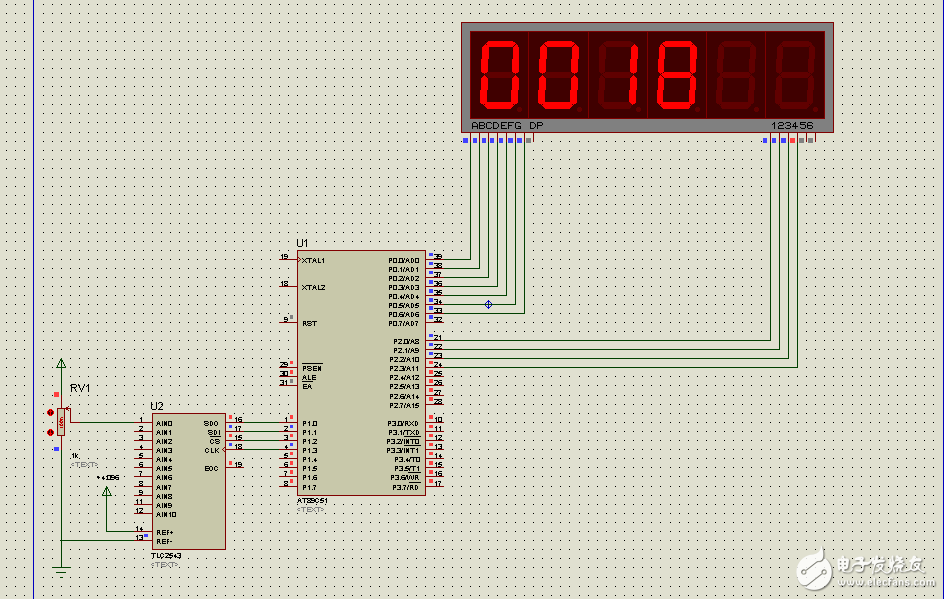
Task: Click the AT89C51 part name text
Action: (x=312, y=501)
